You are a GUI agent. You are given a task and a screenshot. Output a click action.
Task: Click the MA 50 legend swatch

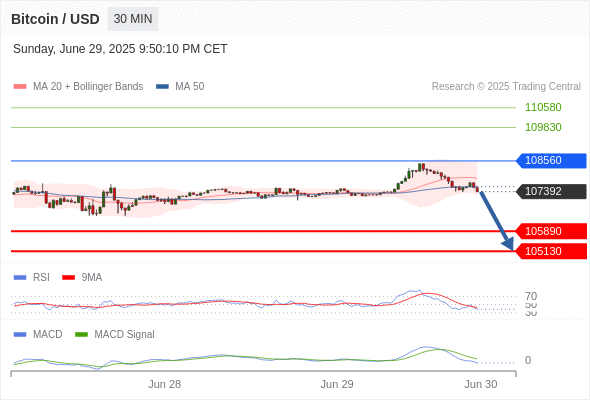(162, 87)
